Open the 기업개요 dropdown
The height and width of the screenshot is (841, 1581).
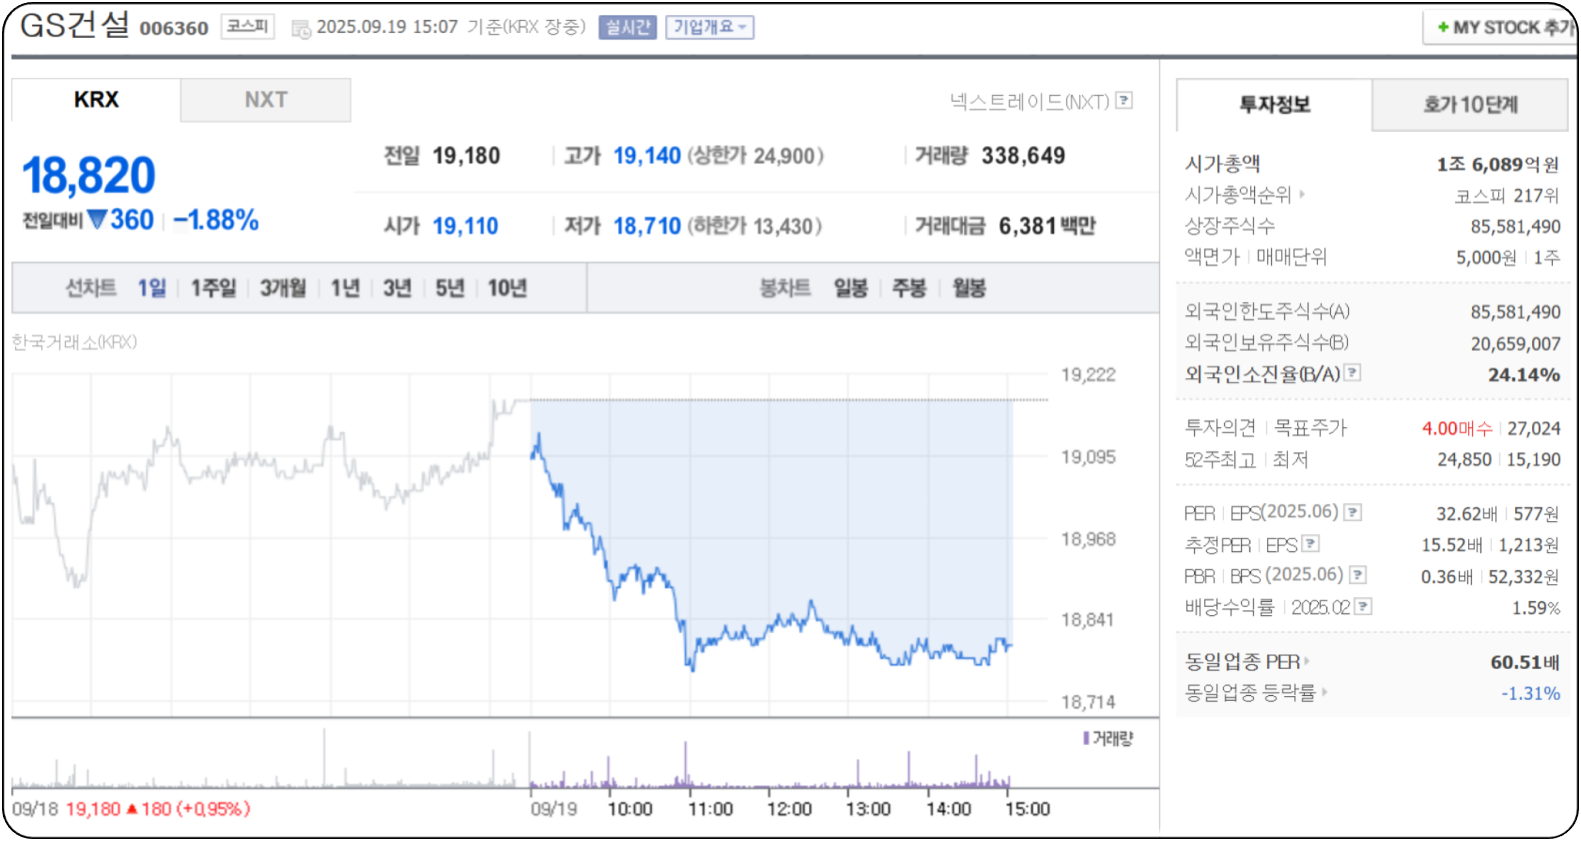710,27
